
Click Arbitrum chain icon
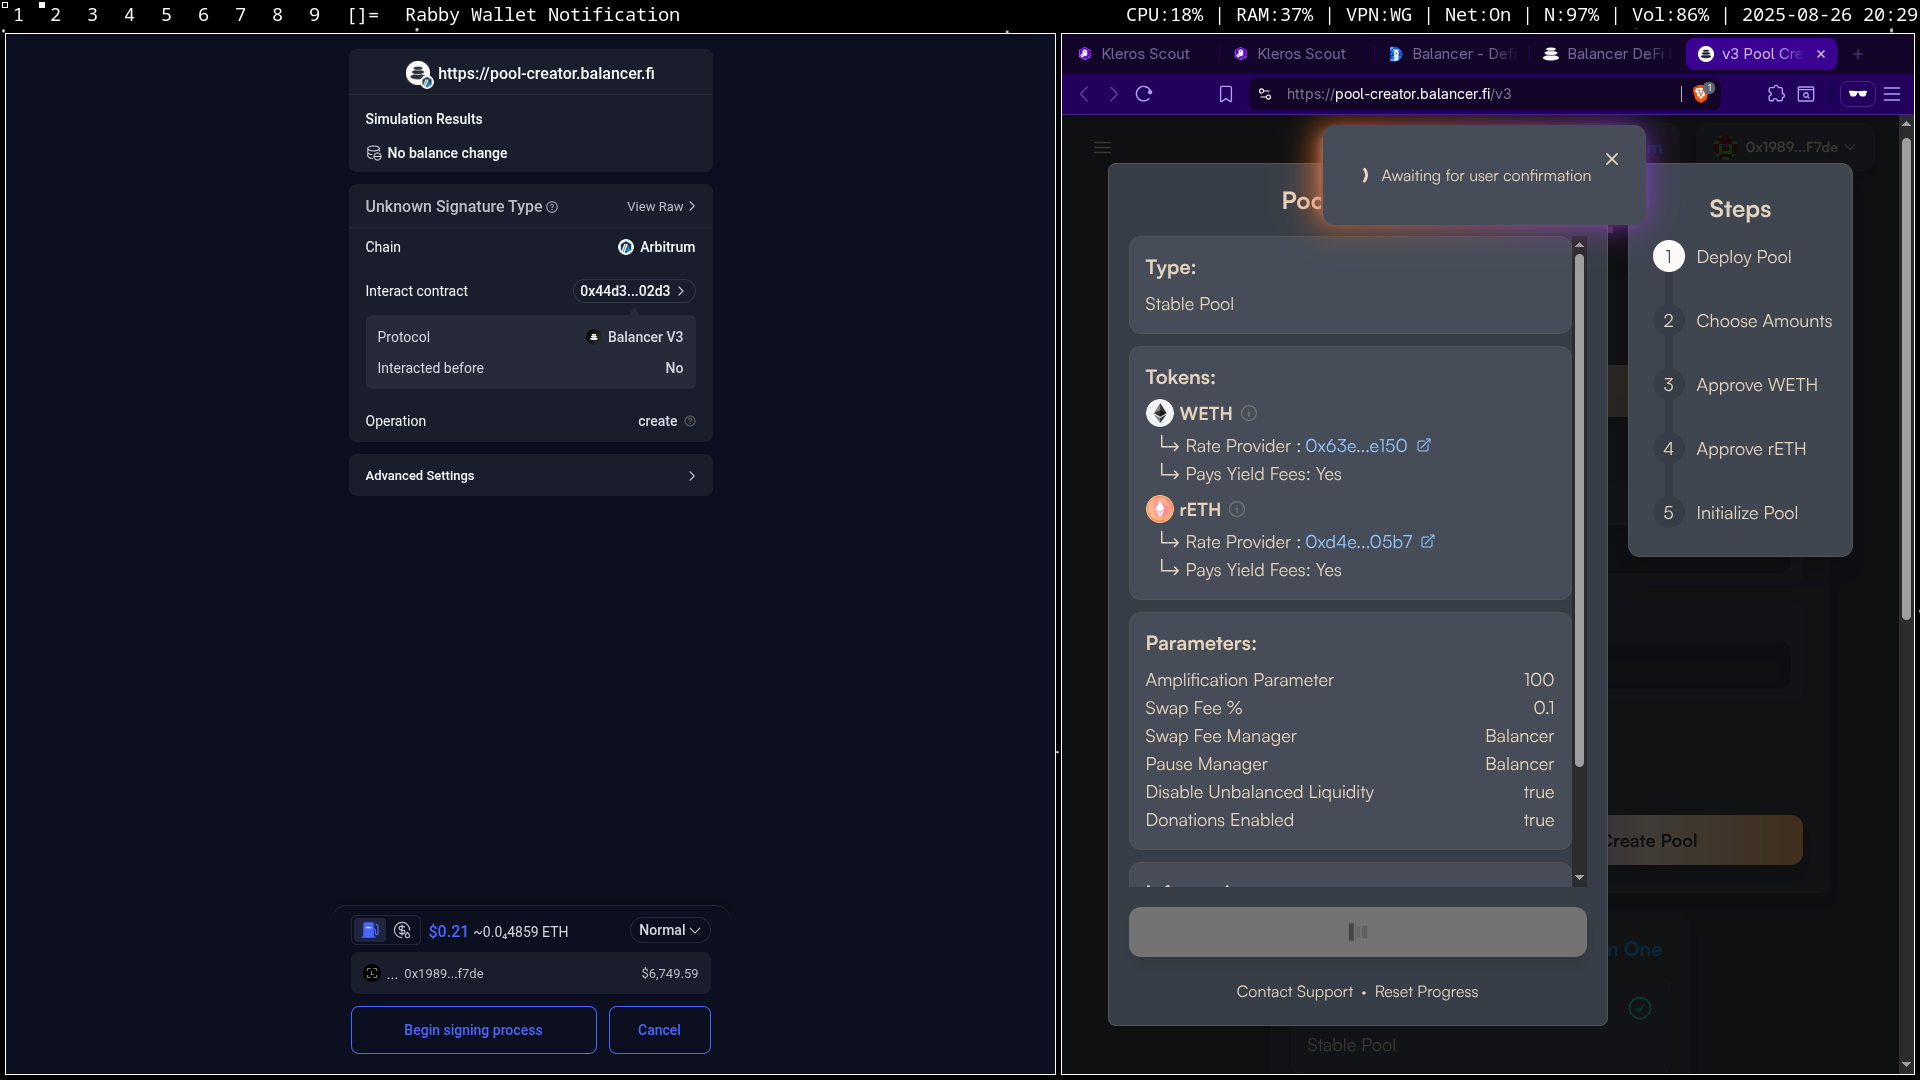[x=626, y=247]
